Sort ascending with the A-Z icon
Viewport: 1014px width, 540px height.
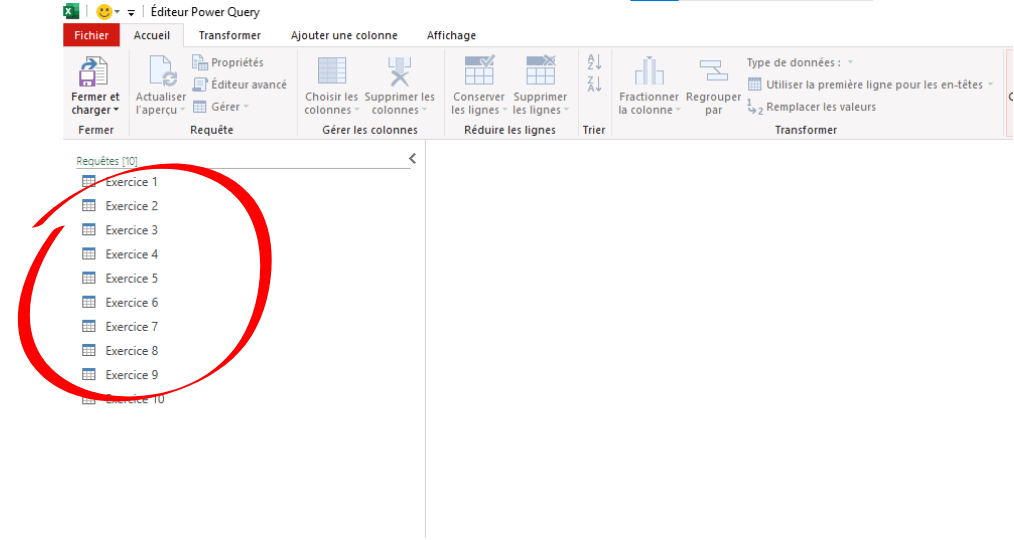[x=594, y=62]
